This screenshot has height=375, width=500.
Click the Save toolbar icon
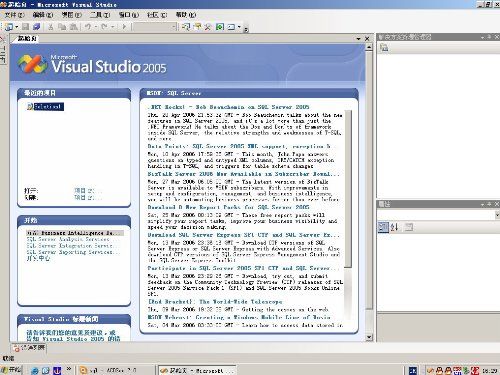[x=26, y=27]
